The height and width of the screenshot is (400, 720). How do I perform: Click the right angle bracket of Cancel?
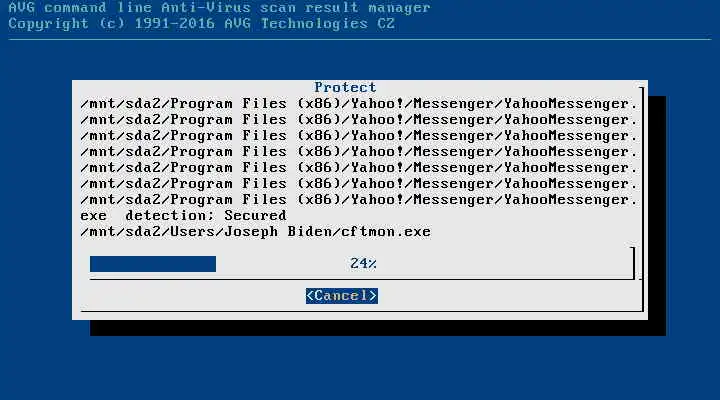[x=373, y=296]
